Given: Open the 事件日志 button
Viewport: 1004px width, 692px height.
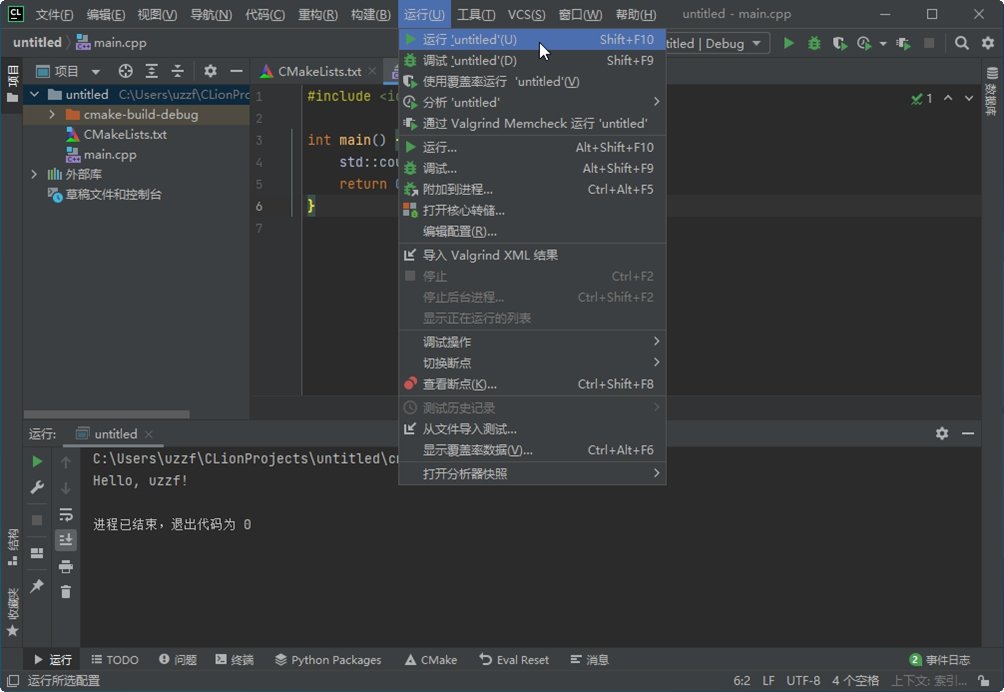Looking at the screenshot, I should [x=939, y=660].
